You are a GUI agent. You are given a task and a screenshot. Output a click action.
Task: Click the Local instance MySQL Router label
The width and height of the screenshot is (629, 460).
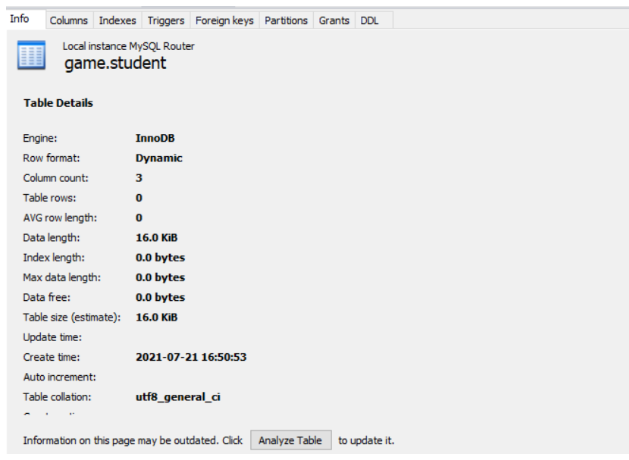[x=128, y=46]
